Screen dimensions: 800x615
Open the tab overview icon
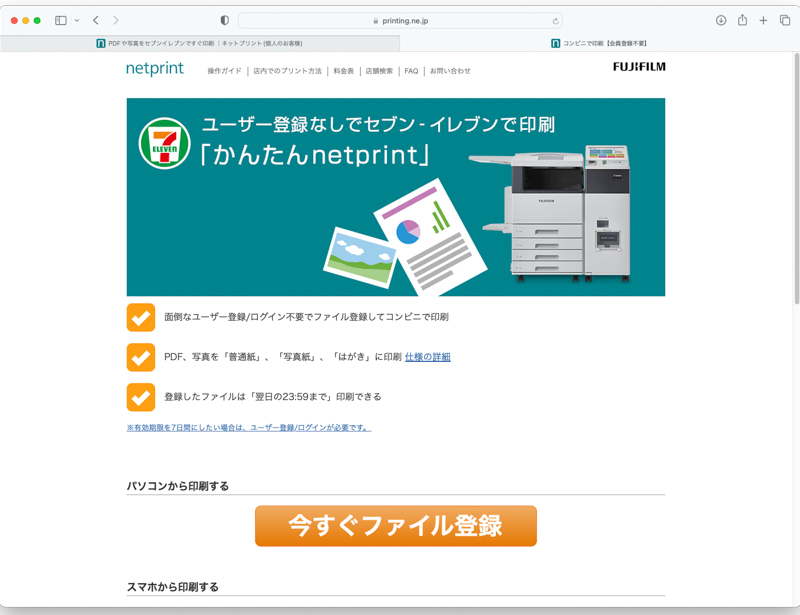(784, 19)
